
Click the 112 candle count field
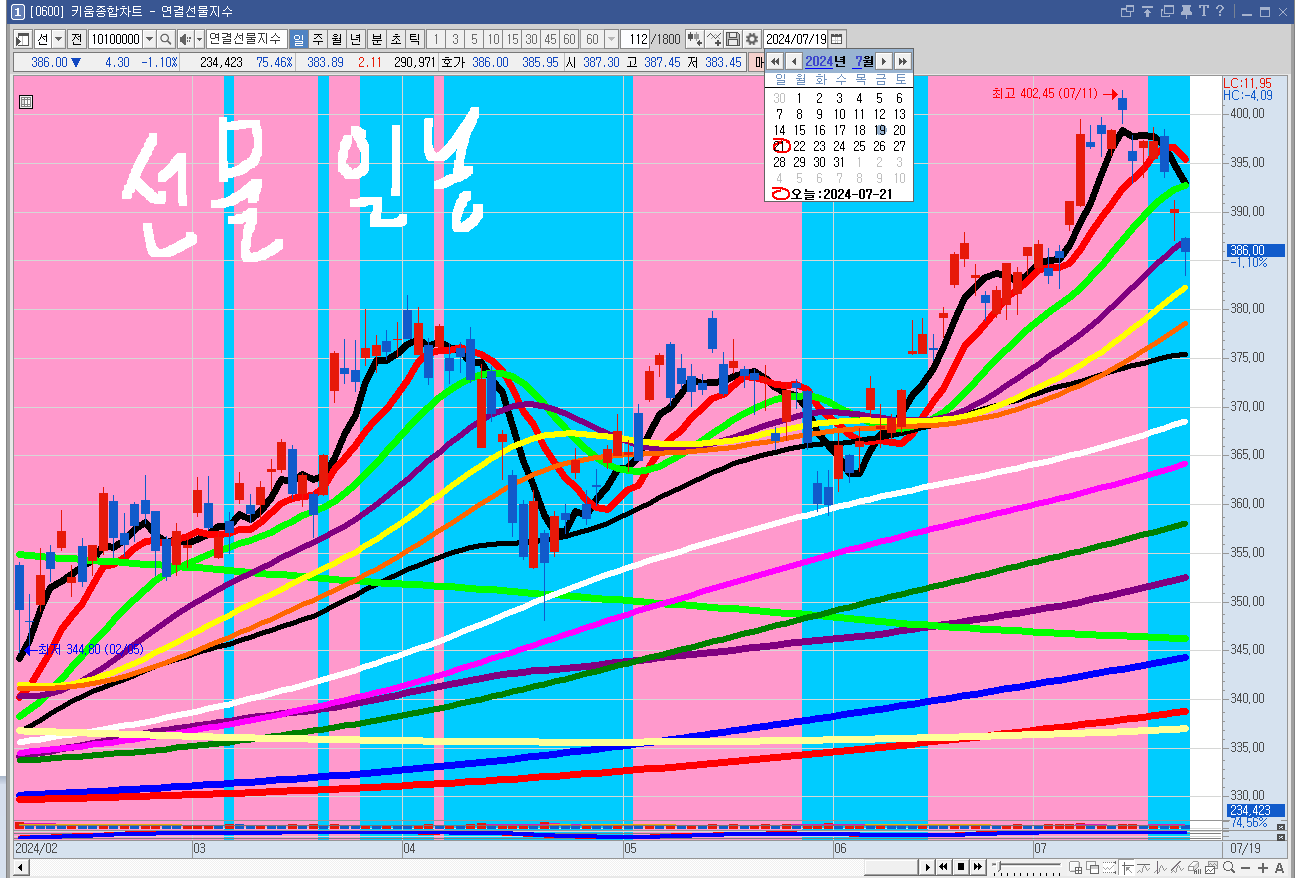tap(636, 39)
